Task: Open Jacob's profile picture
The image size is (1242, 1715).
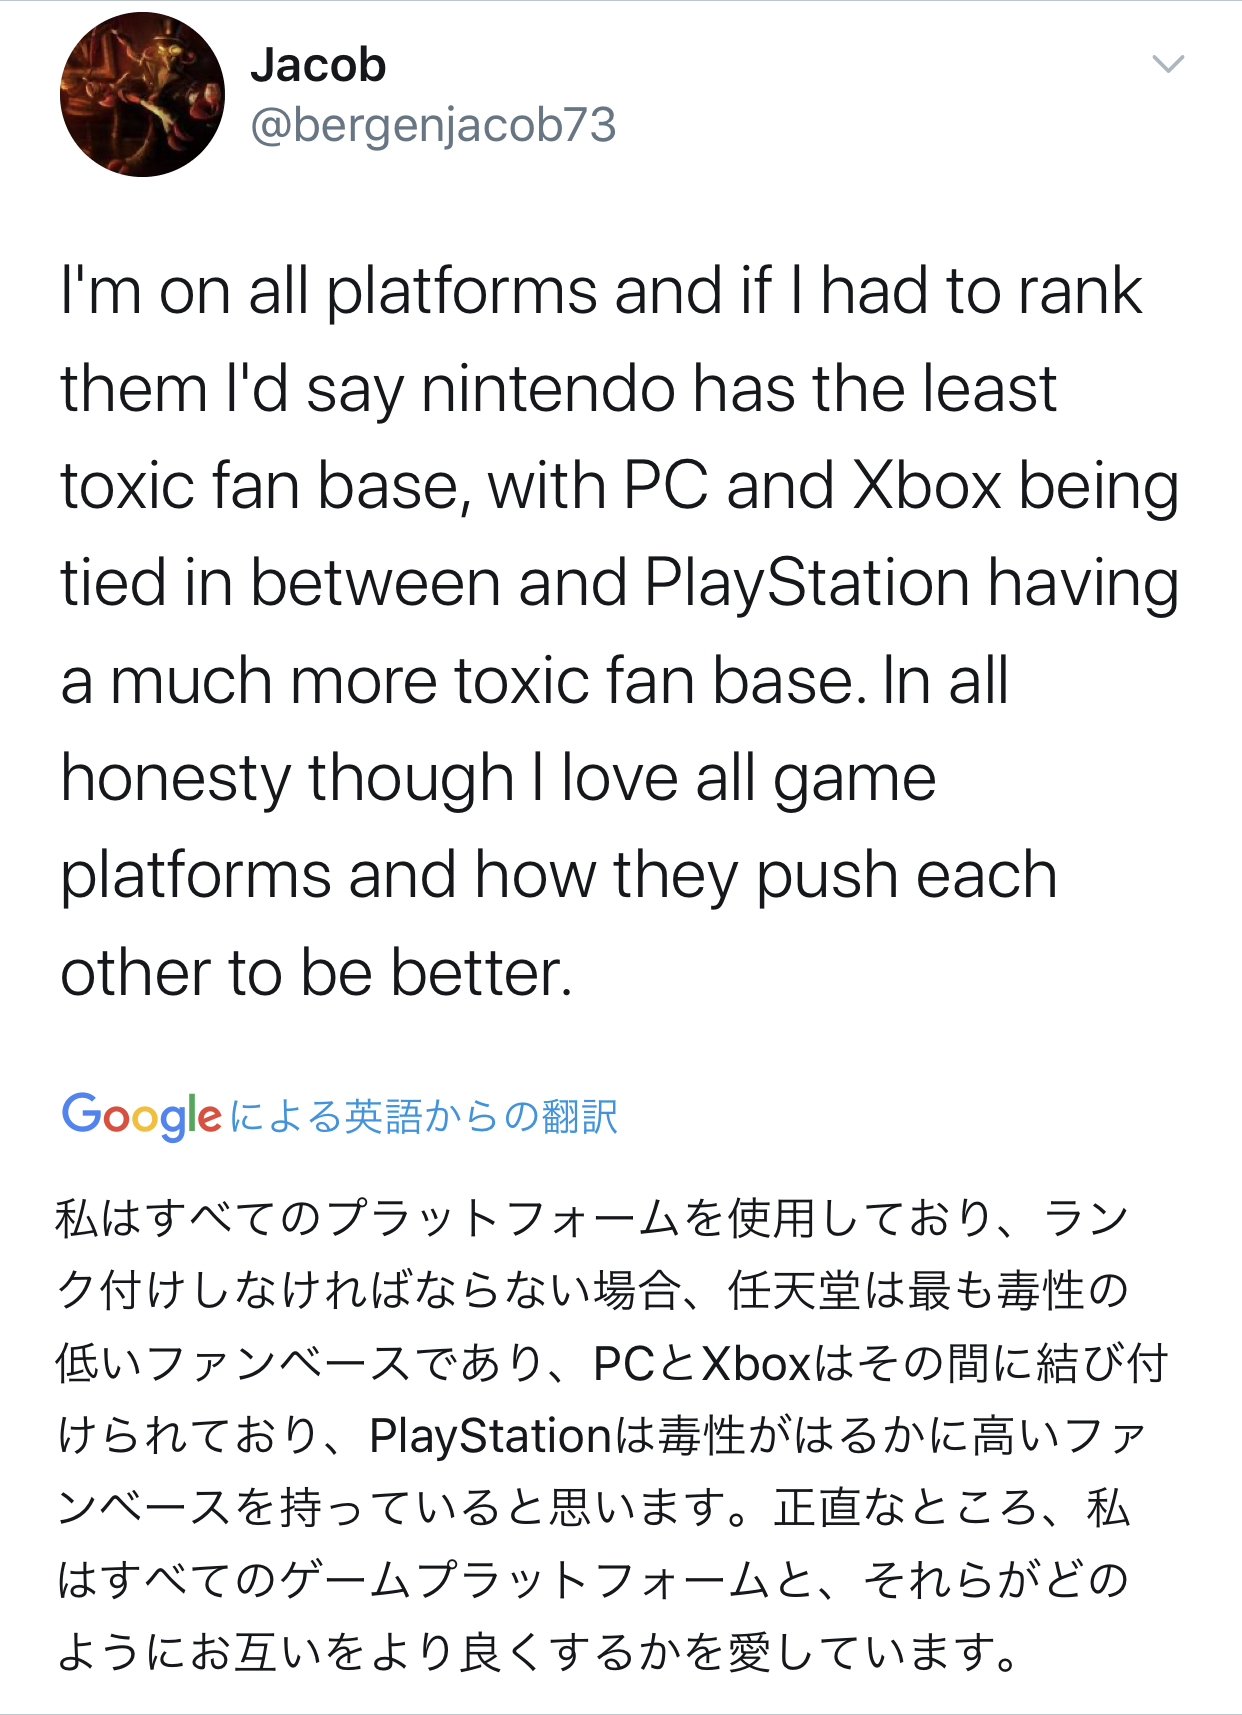Action: pyautogui.click(x=142, y=95)
